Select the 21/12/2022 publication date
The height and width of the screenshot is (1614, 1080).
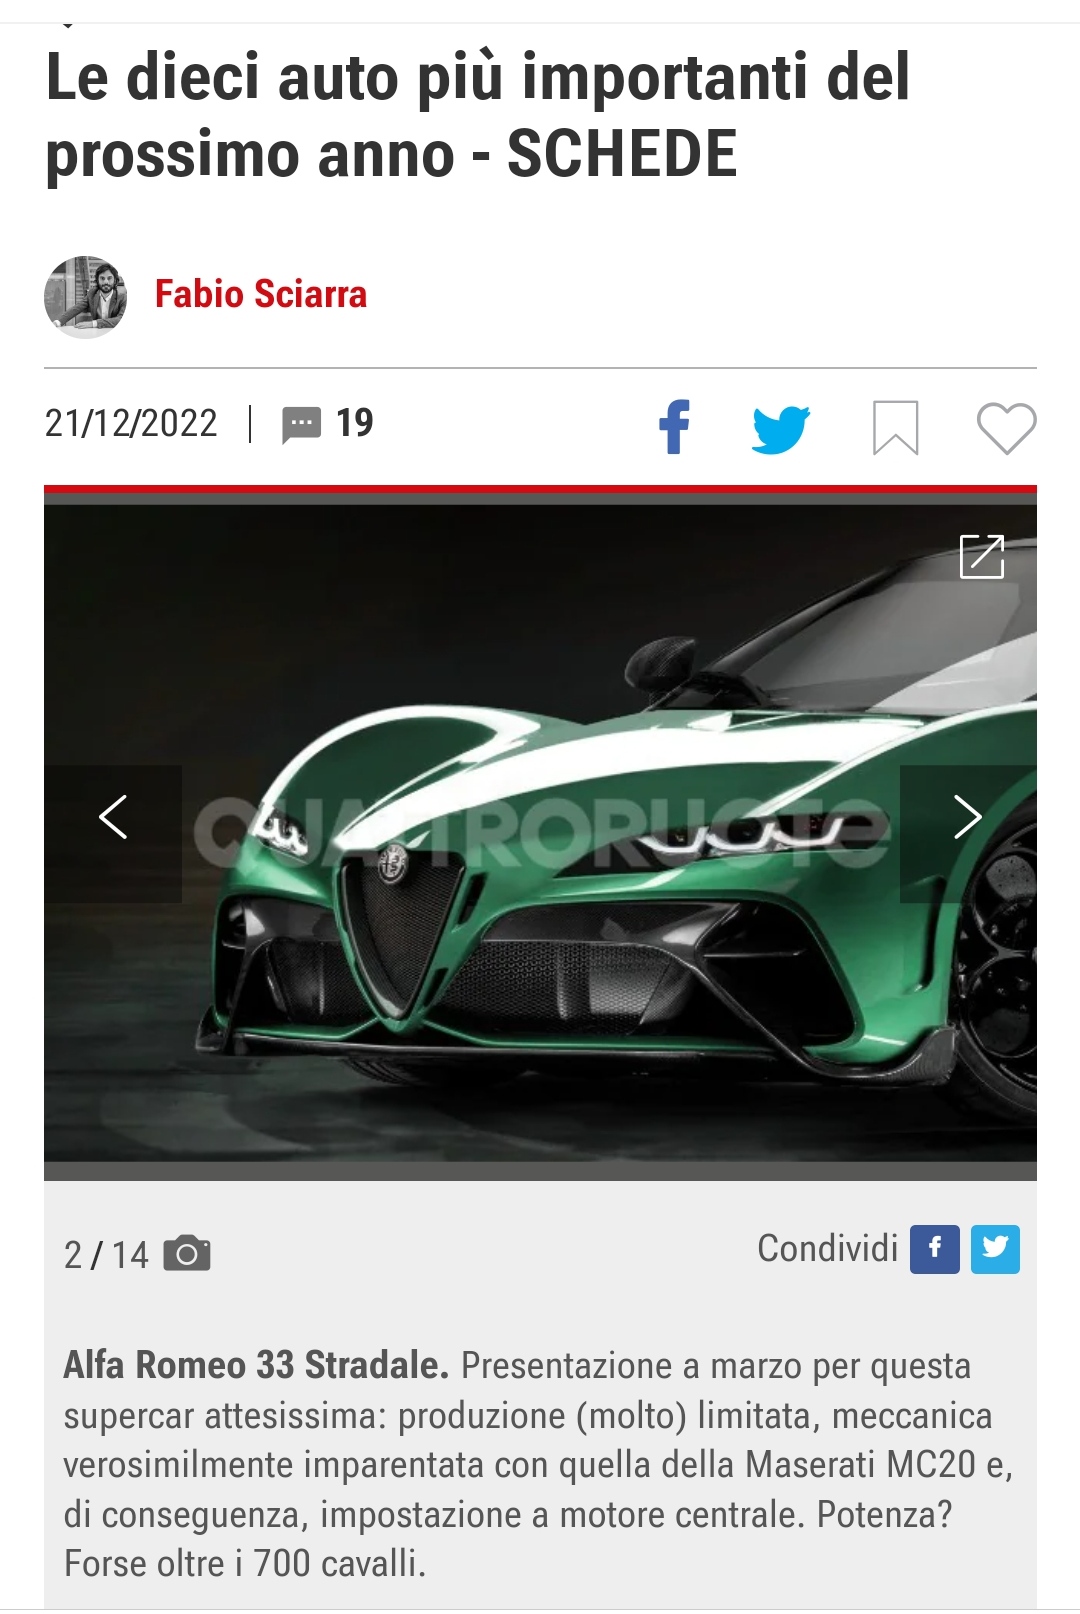[x=131, y=424]
